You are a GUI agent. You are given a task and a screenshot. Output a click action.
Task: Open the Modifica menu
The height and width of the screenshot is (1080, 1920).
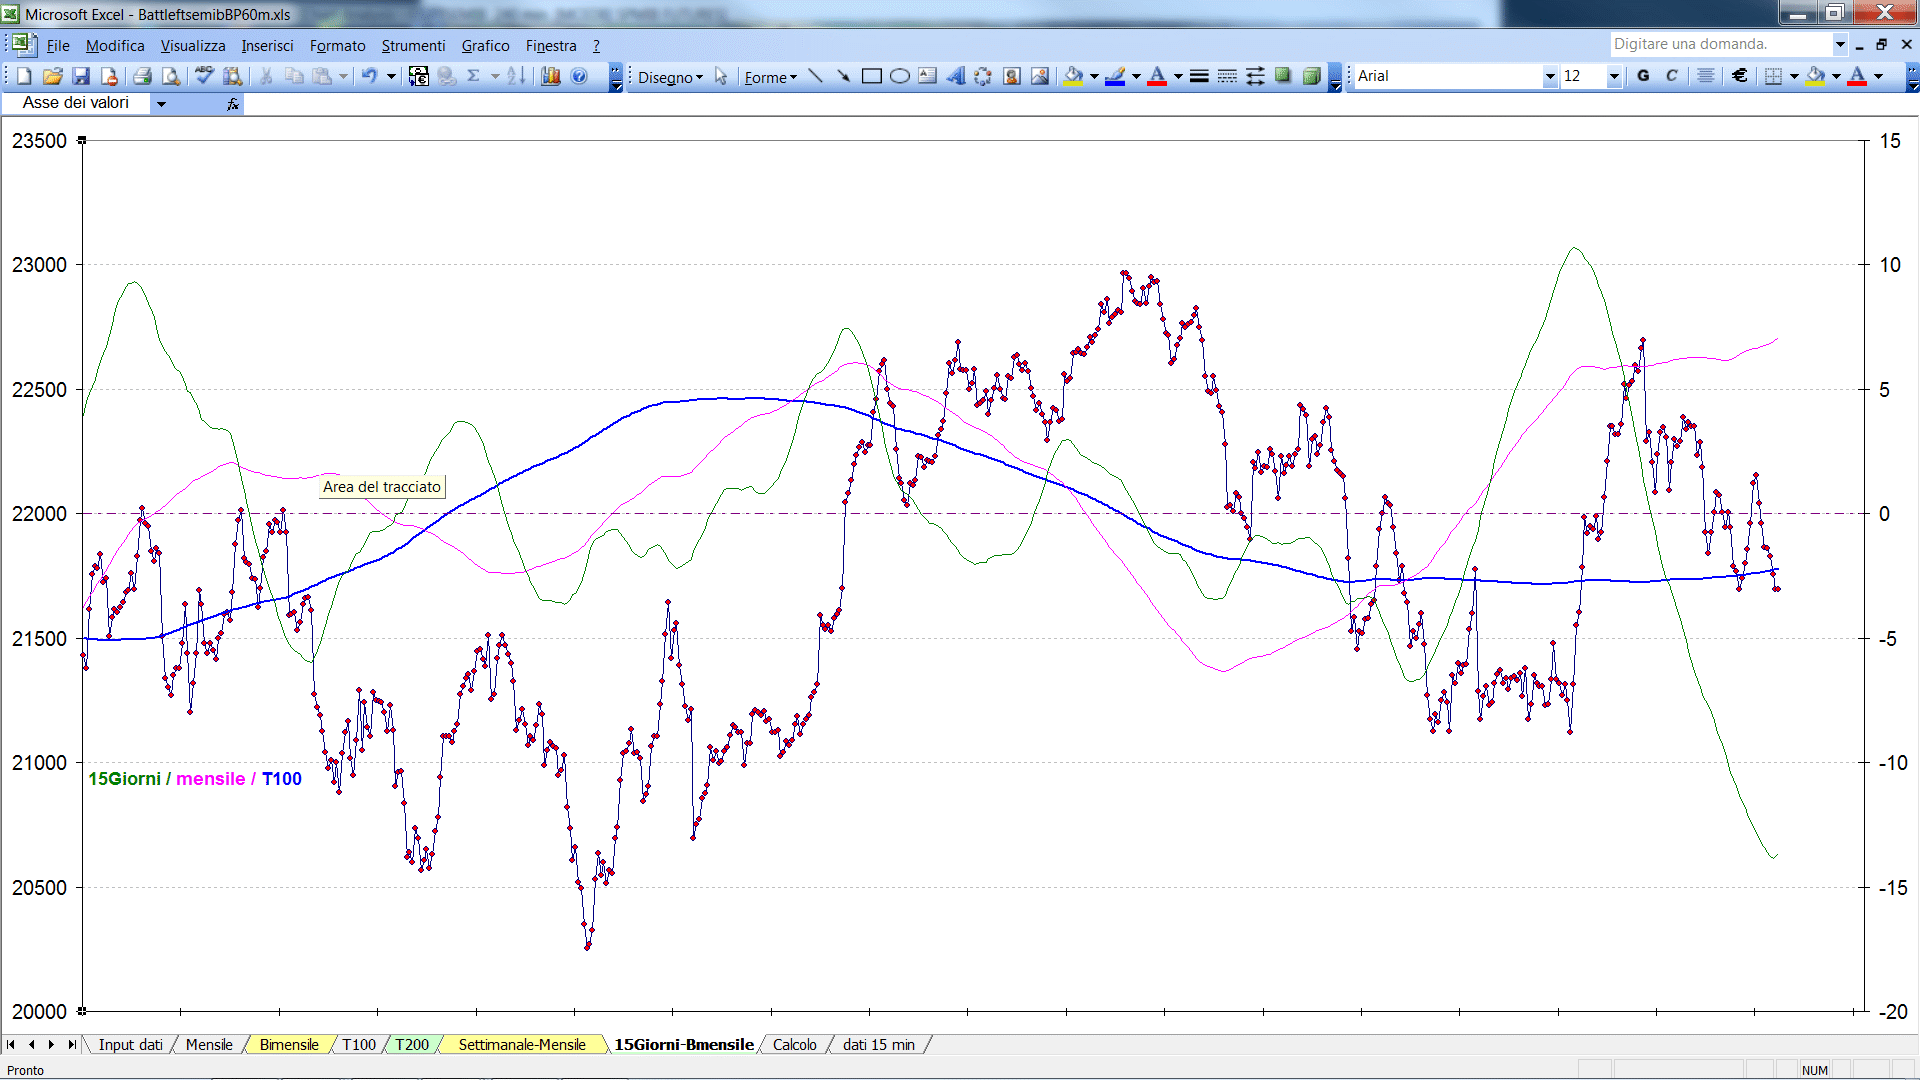pos(115,46)
